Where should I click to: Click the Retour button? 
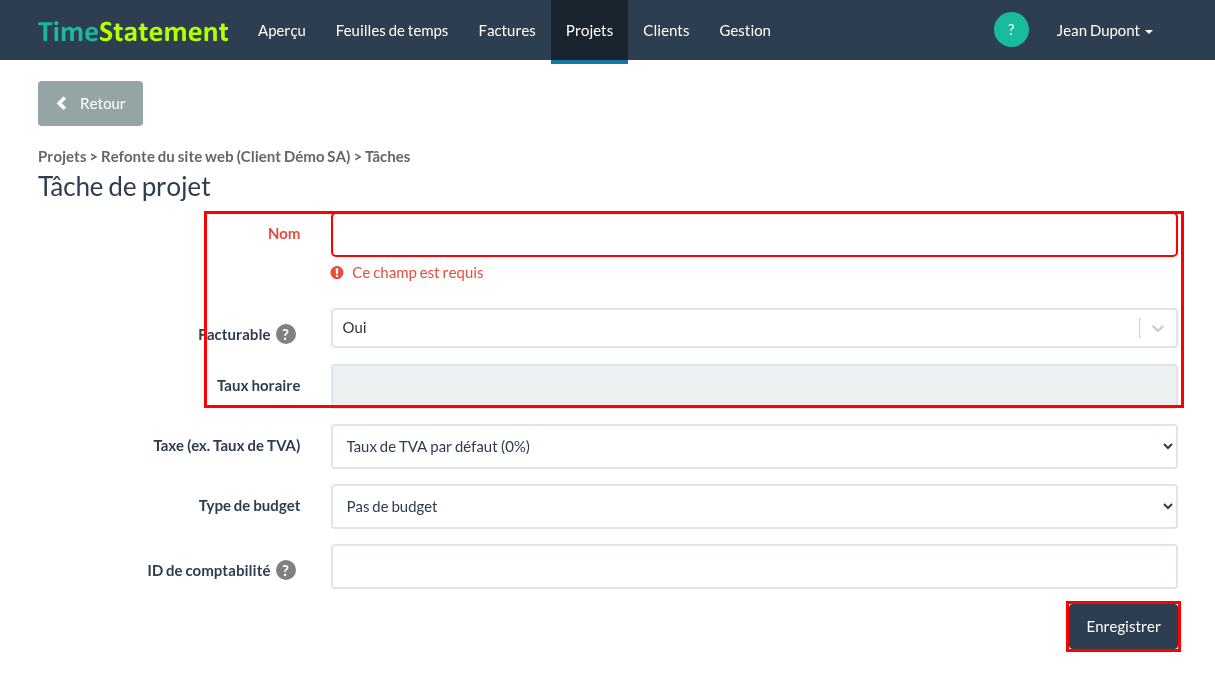pyautogui.click(x=90, y=104)
